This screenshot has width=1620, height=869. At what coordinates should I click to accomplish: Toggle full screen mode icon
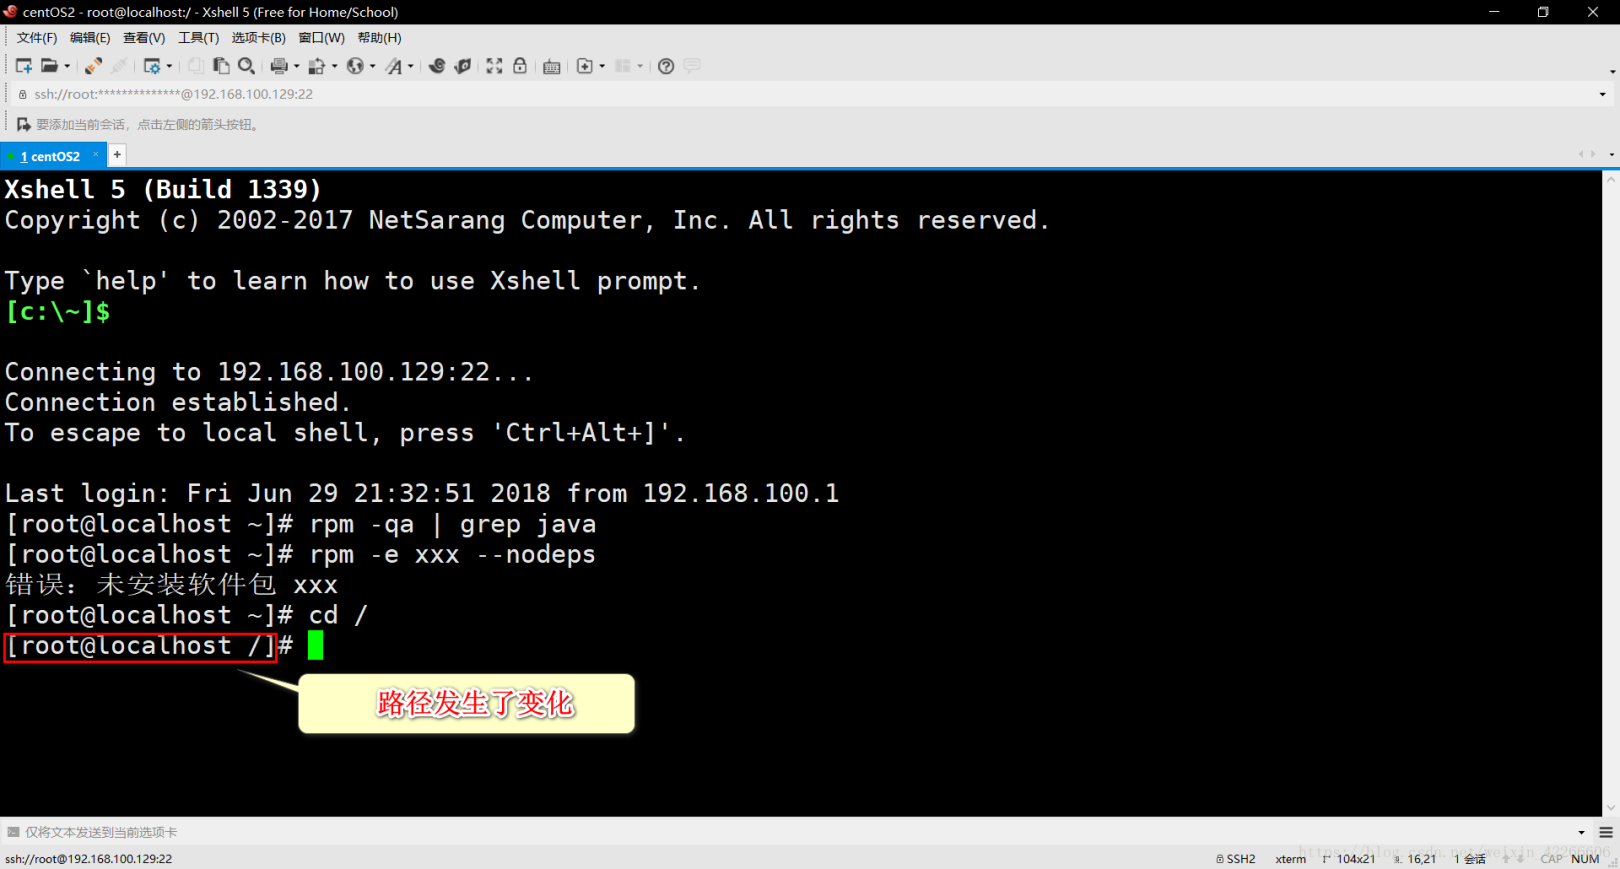494,66
